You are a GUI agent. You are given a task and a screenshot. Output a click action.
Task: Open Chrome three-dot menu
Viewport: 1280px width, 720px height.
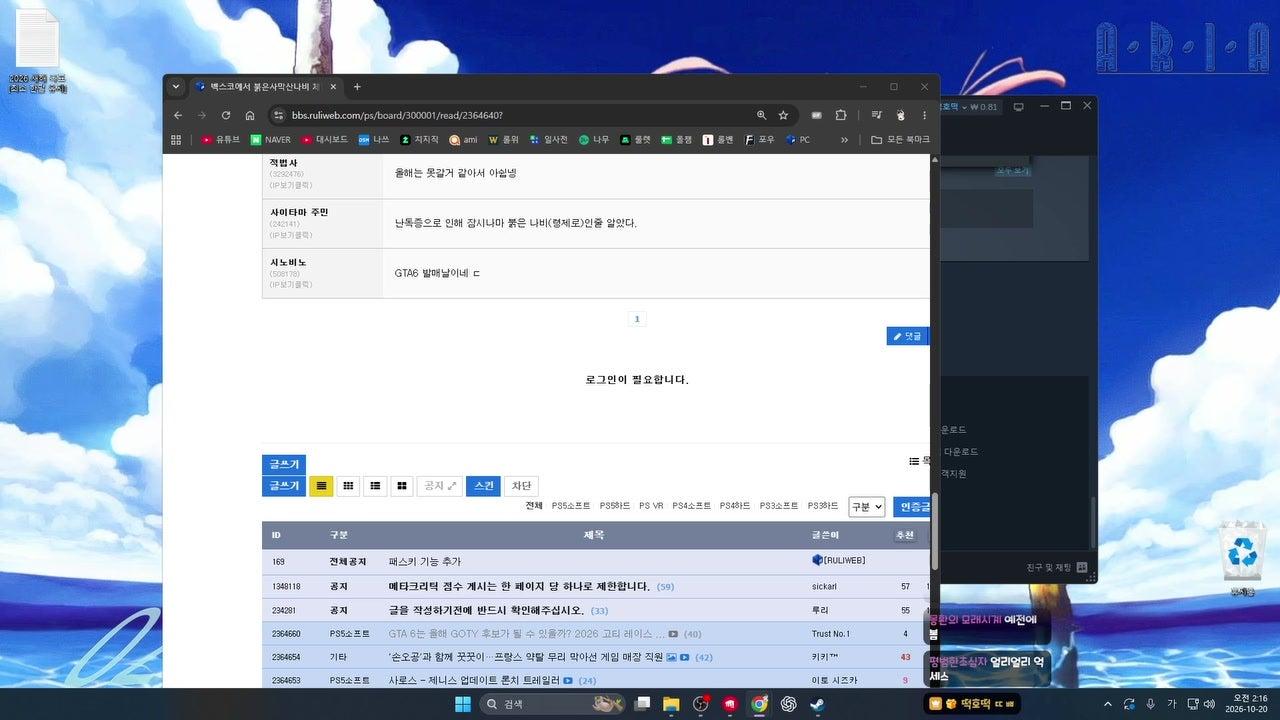tap(924, 115)
